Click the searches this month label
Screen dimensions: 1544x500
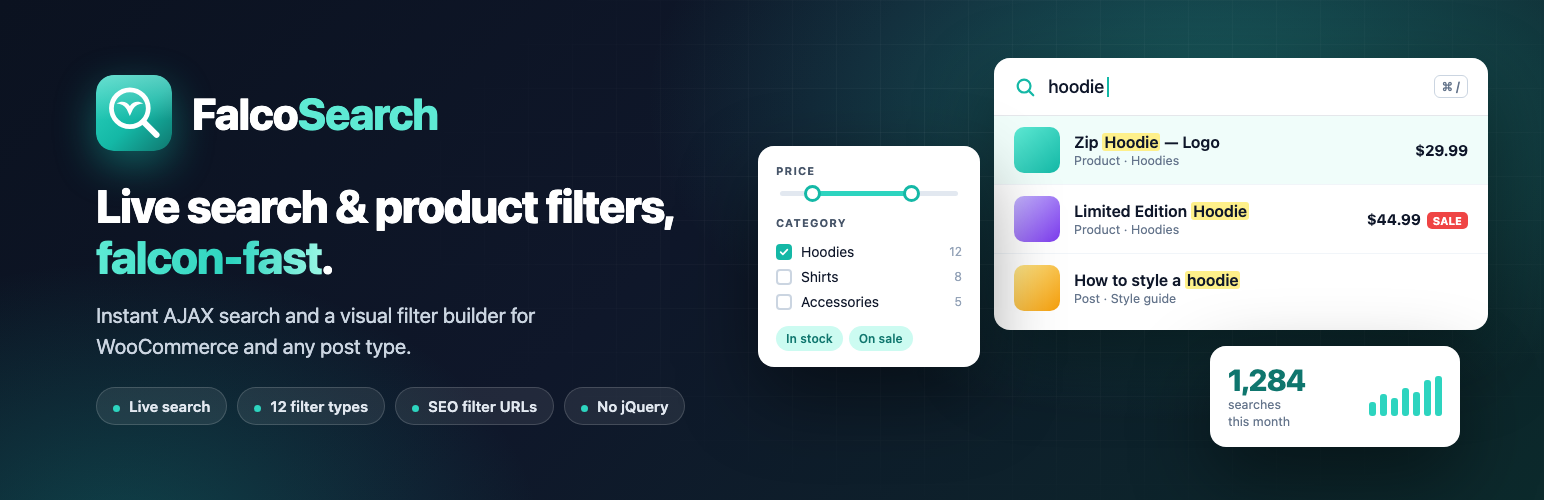(x=1259, y=414)
